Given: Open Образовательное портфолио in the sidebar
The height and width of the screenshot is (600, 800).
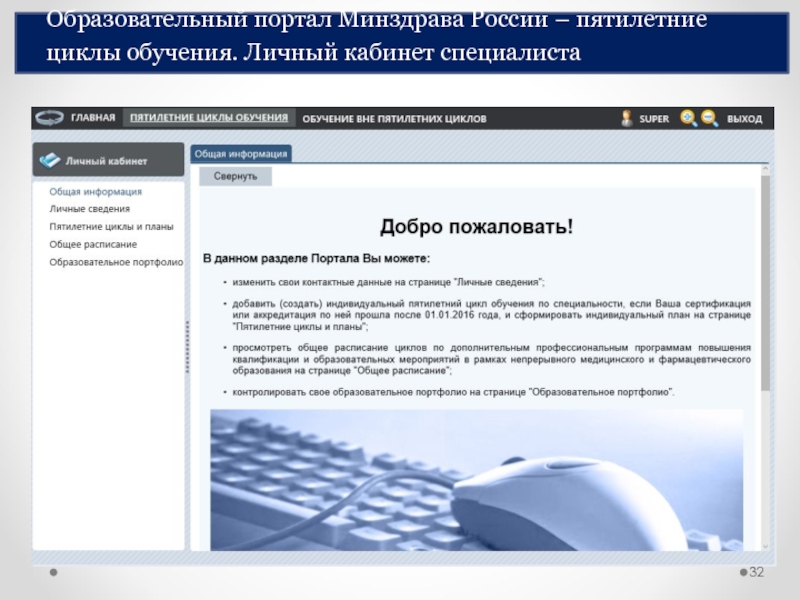Looking at the screenshot, I should (116, 262).
